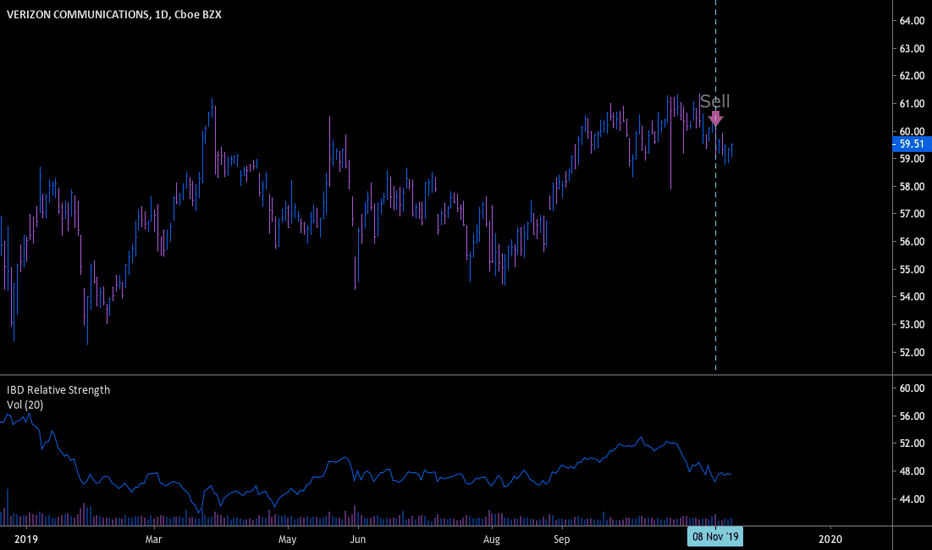Select the current price tag 59.51
This screenshot has height=550, width=932.
[912, 144]
